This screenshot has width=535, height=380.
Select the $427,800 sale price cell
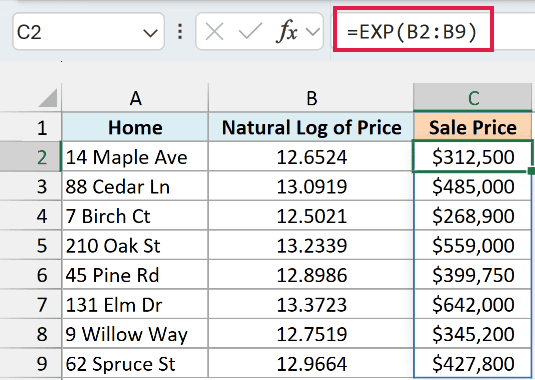pos(473,363)
